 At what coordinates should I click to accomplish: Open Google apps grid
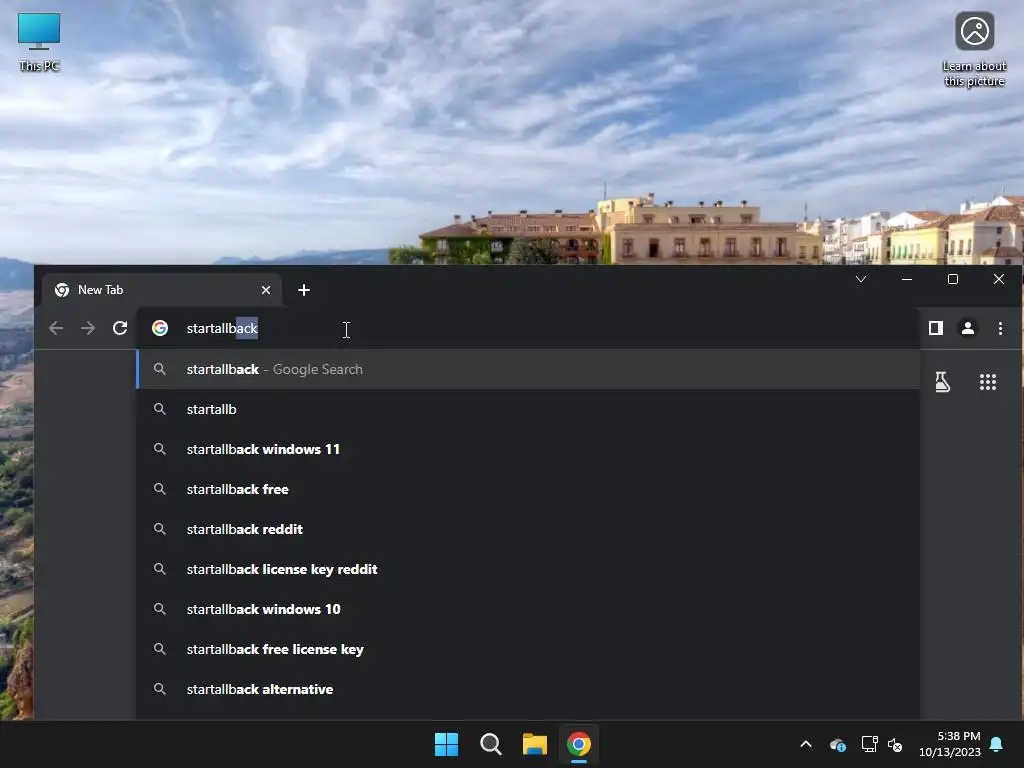point(988,382)
